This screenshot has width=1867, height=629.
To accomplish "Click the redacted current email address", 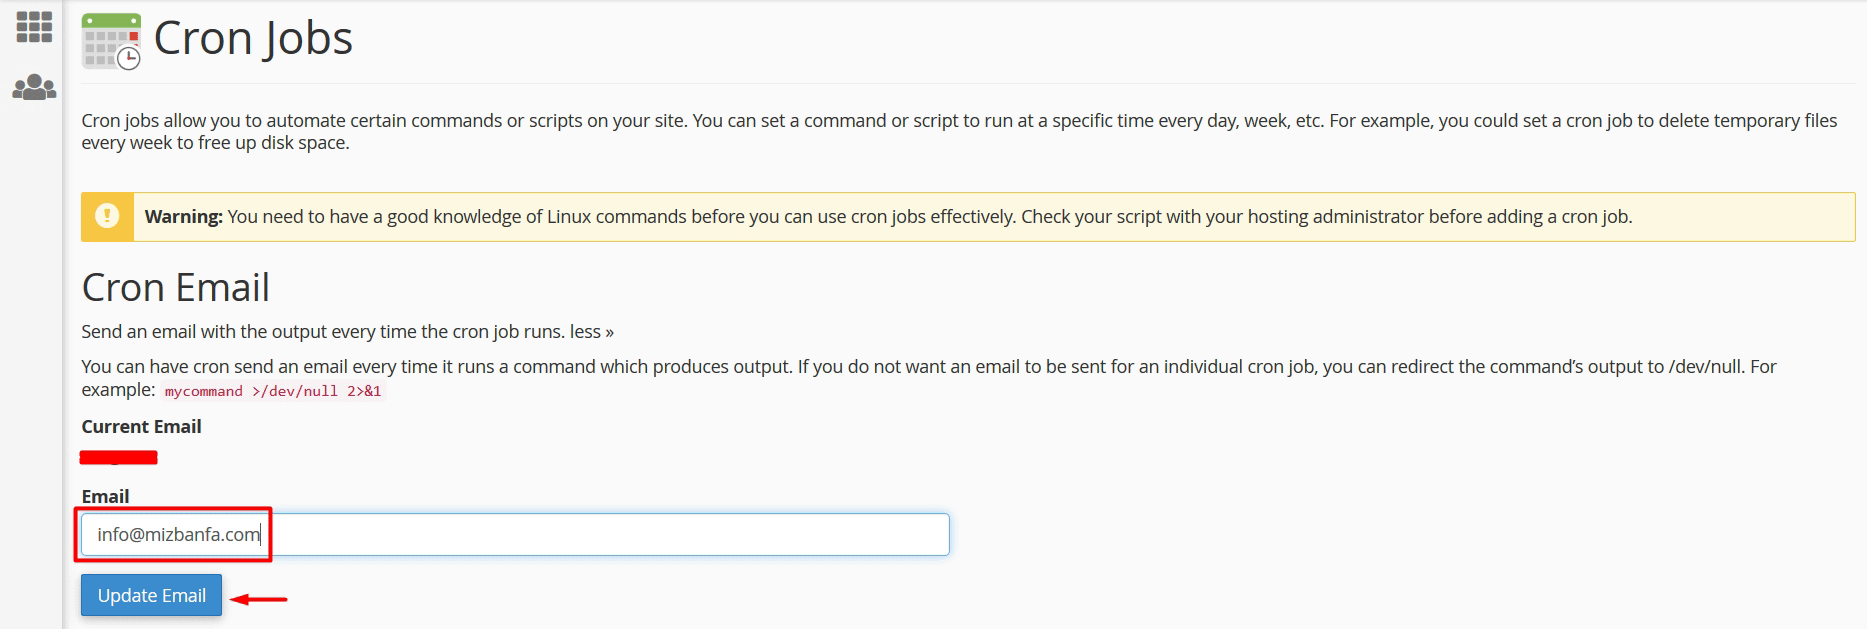I will click(x=119, y=458).
